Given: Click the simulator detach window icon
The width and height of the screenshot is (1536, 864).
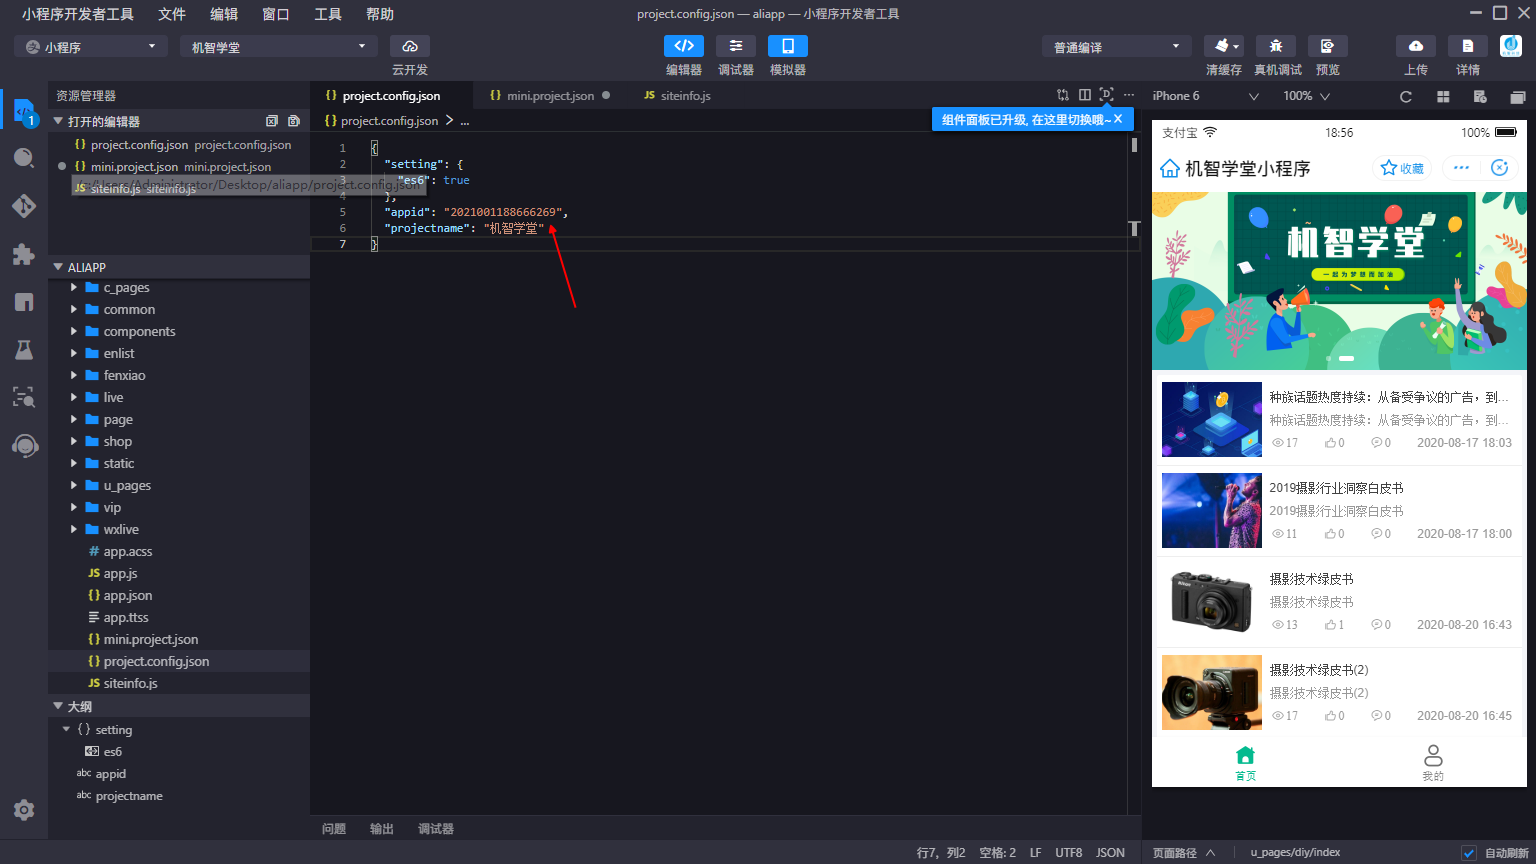Looking at the screenshot, I should (x=1518, y=96).
